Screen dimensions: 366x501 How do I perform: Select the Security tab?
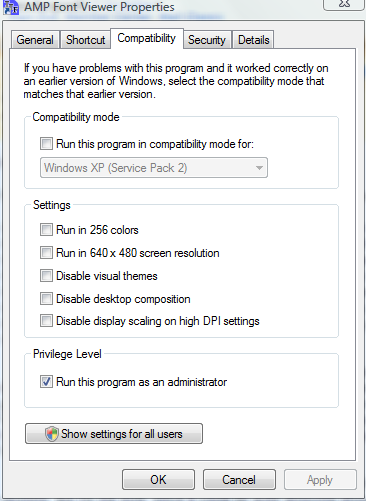(207, 40)
